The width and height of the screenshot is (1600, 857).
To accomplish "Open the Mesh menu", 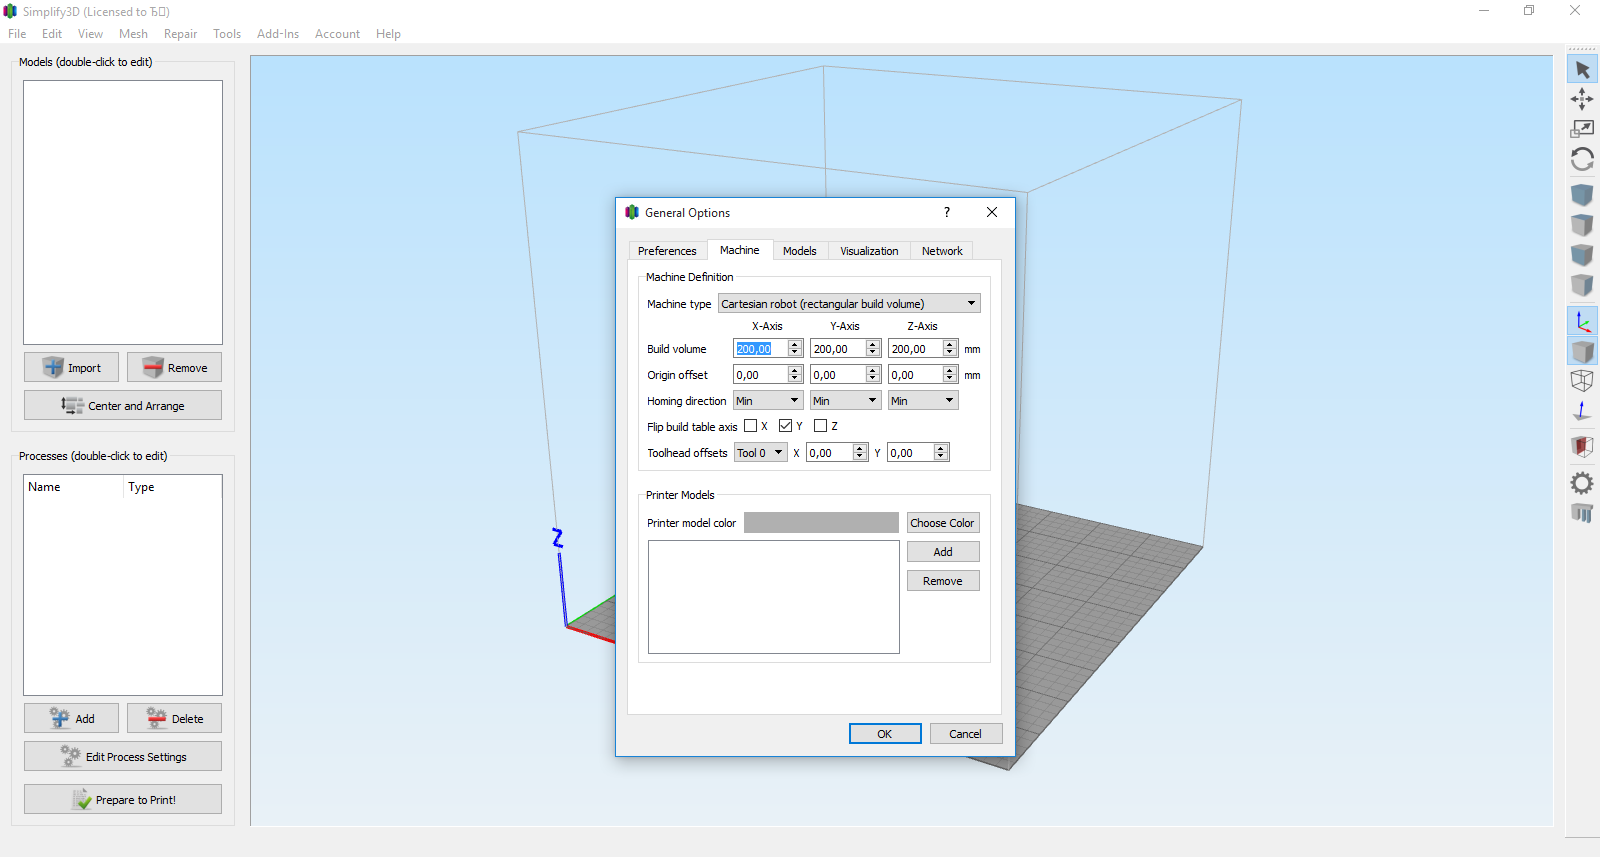I will [133, 34].
